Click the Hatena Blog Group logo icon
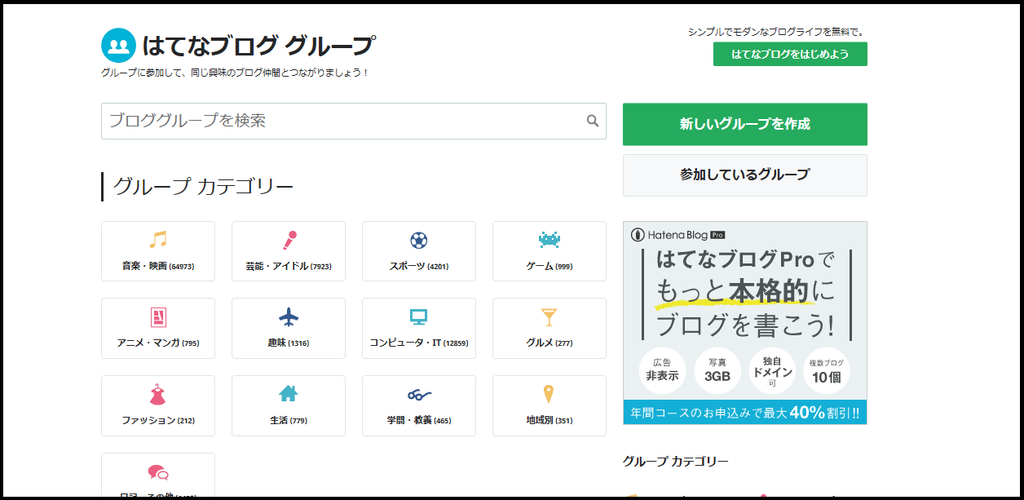The image size is (1024, 500). (118, 45)
